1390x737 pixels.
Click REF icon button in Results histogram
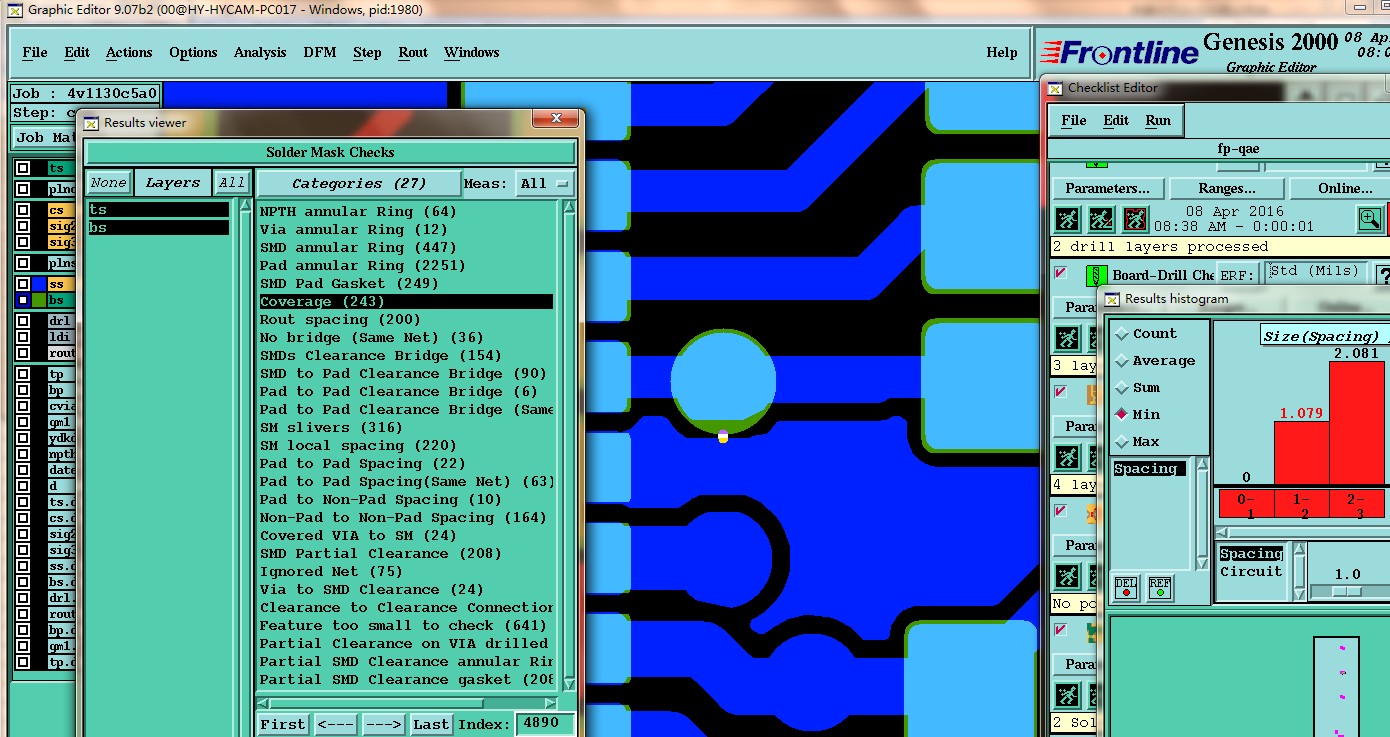(1160, 587)
